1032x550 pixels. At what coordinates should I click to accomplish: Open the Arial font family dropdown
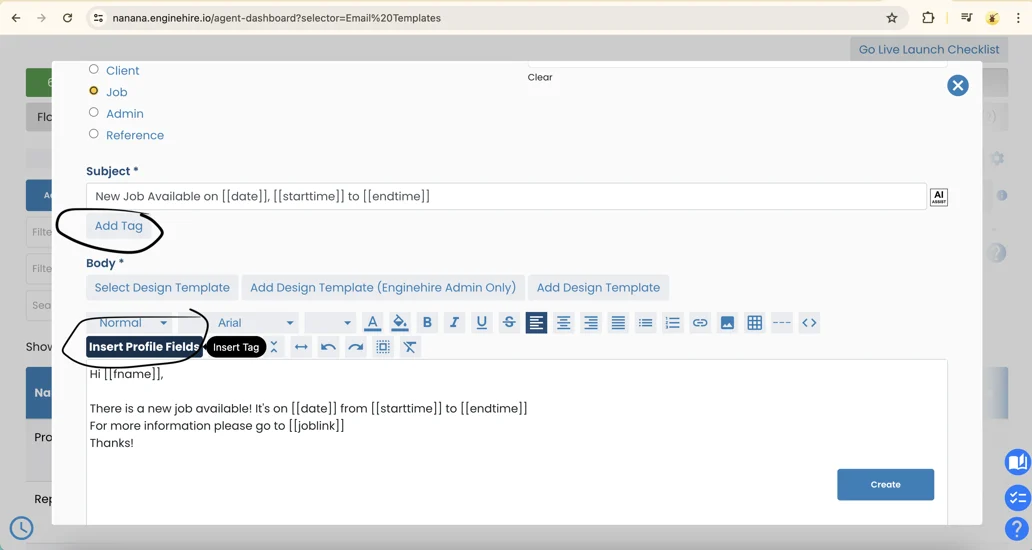(254, 322)
